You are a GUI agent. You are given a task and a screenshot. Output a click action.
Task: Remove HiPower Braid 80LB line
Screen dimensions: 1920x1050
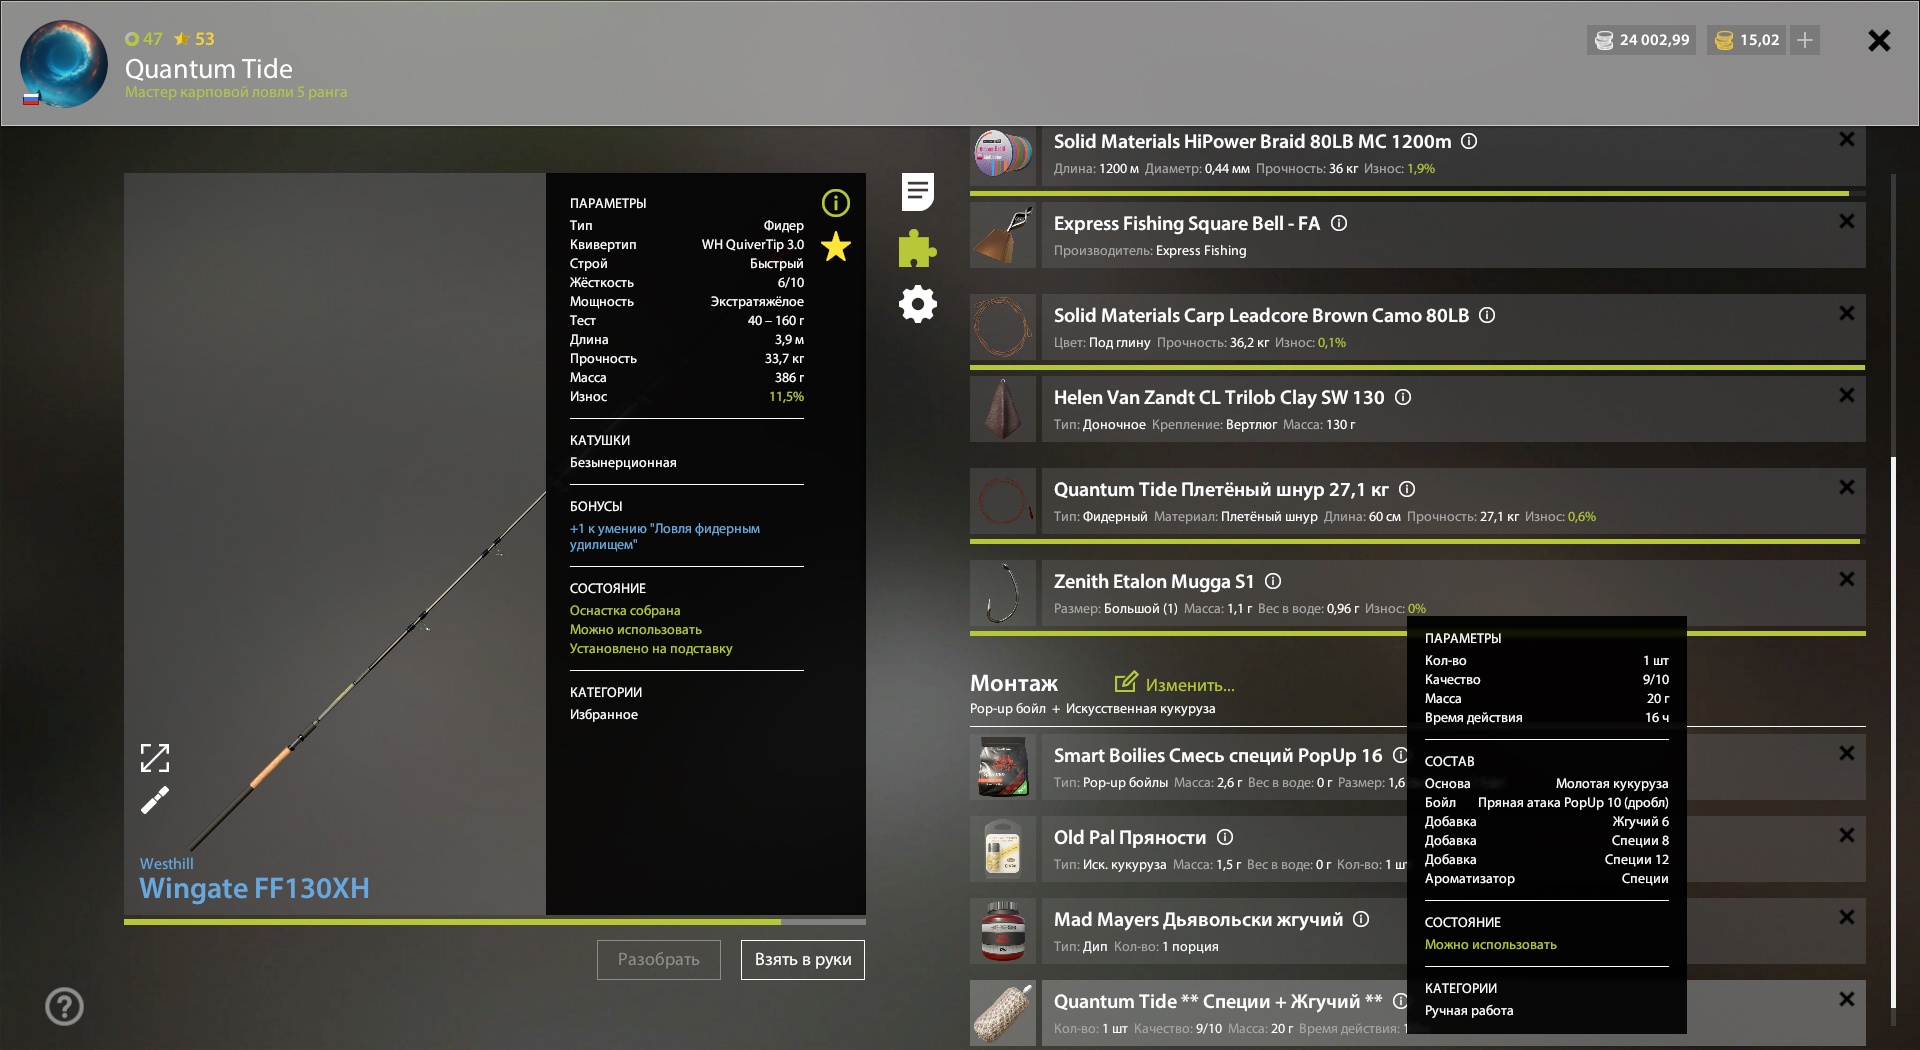coord(1847,140)
